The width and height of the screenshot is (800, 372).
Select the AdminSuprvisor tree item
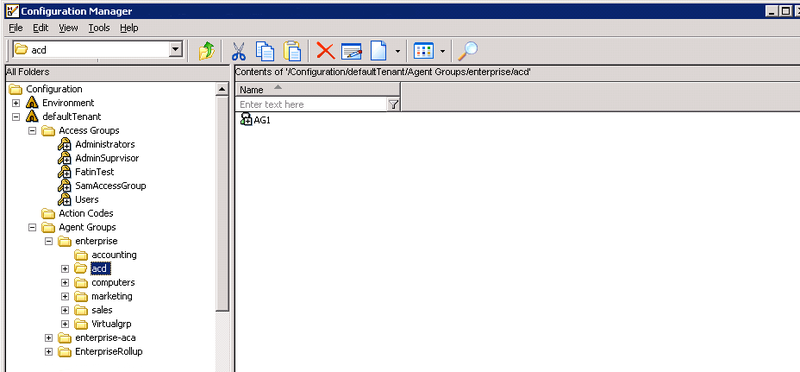coord(107,158)
